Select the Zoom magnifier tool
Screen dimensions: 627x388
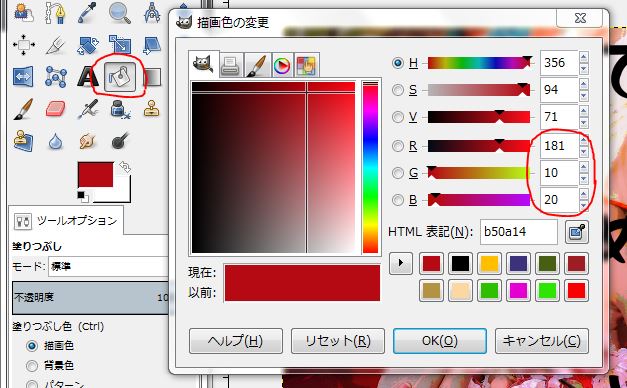(120, 13)
